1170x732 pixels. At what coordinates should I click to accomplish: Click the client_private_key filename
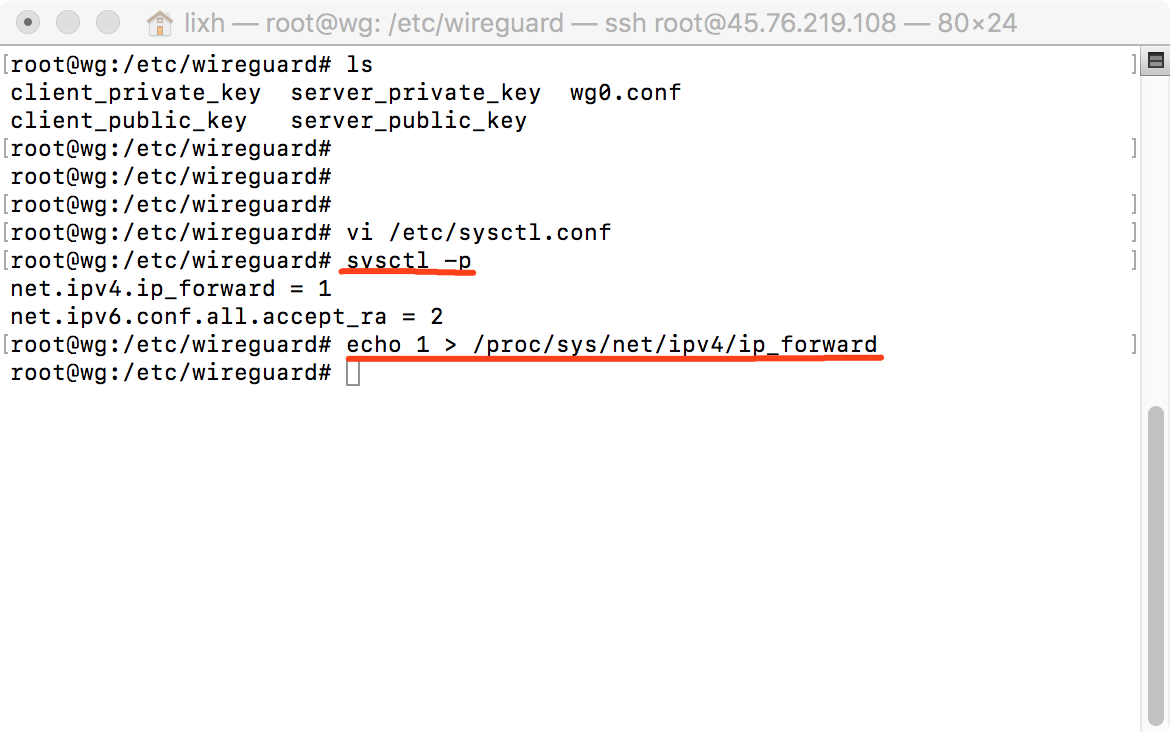(x=136, y=93)
